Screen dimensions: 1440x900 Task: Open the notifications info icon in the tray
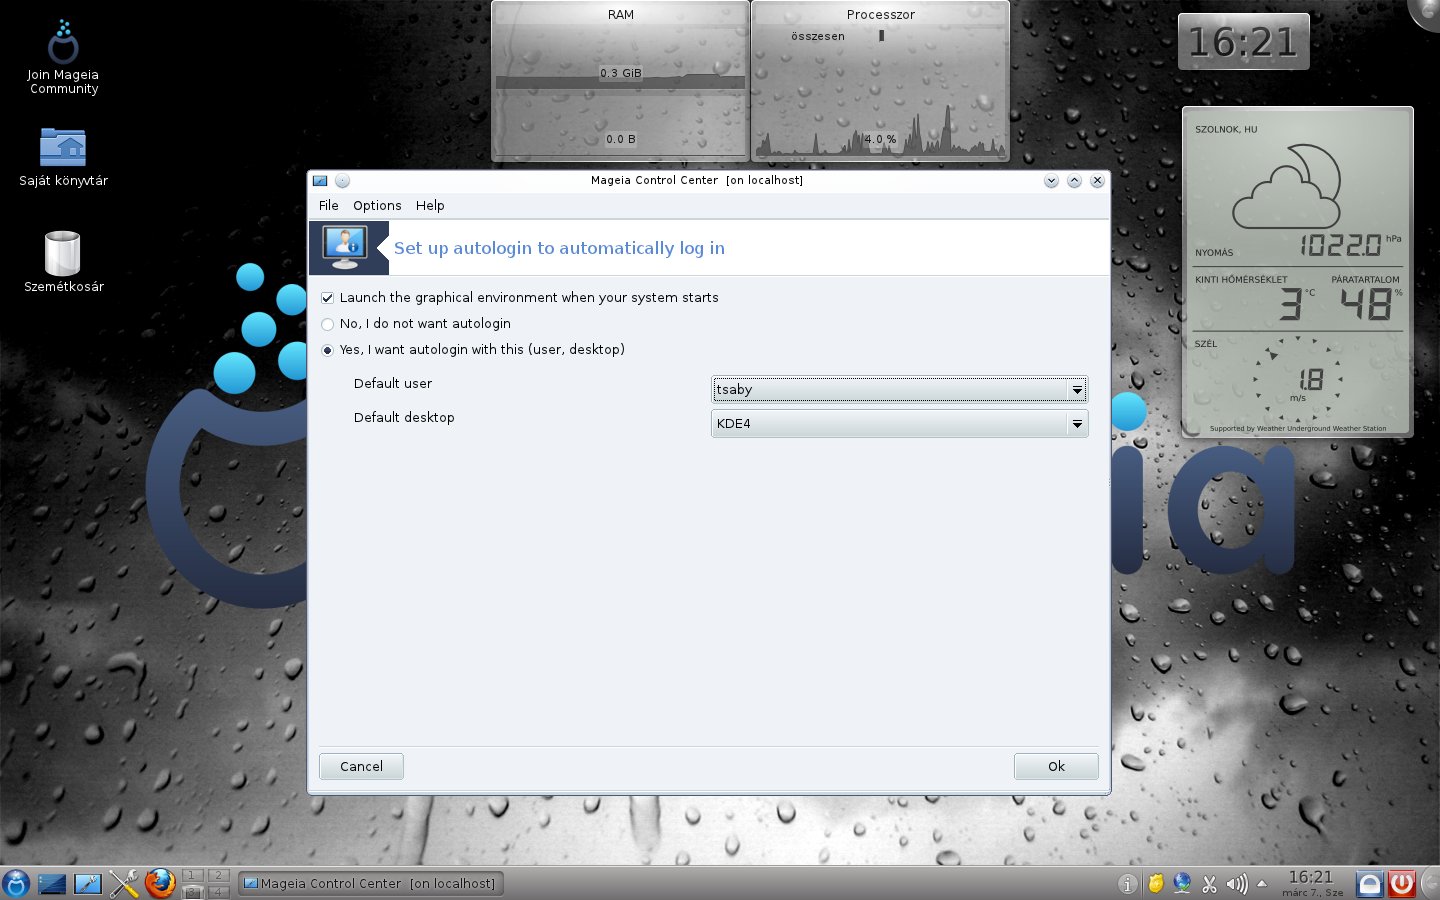1128,884
